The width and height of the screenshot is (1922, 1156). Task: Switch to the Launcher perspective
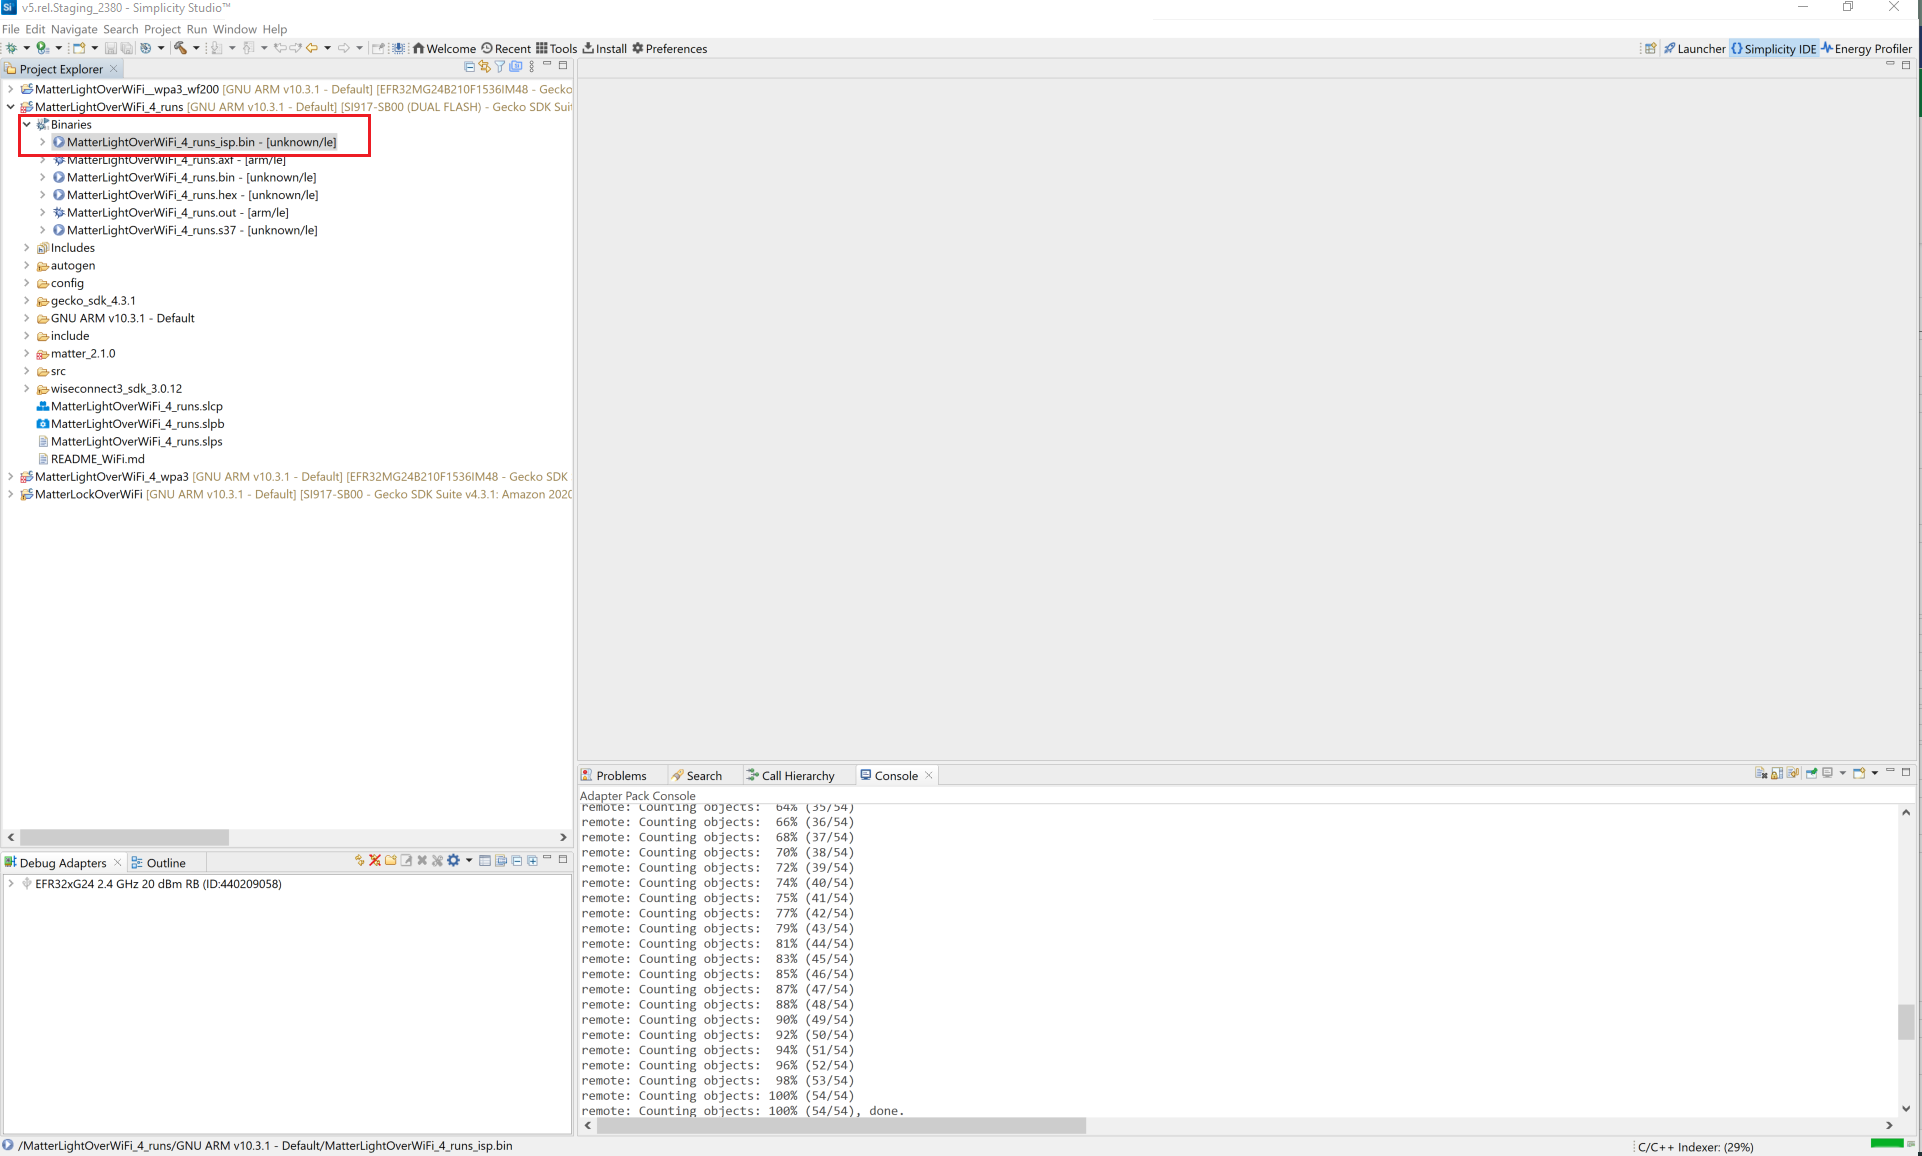click(1695, 48)
